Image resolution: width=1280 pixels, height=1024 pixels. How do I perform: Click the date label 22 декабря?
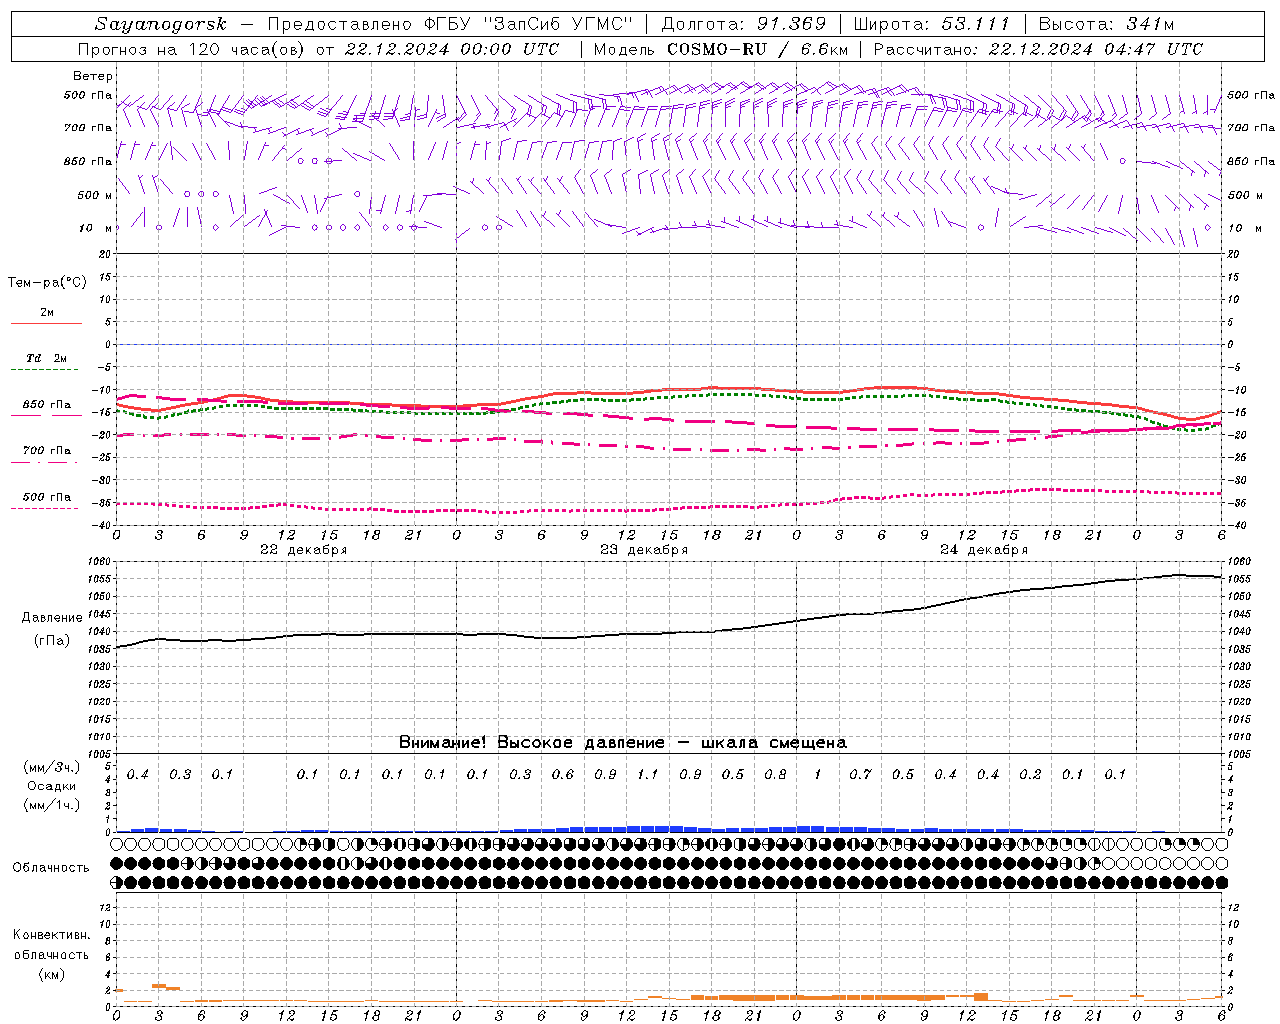pos(304,550)
